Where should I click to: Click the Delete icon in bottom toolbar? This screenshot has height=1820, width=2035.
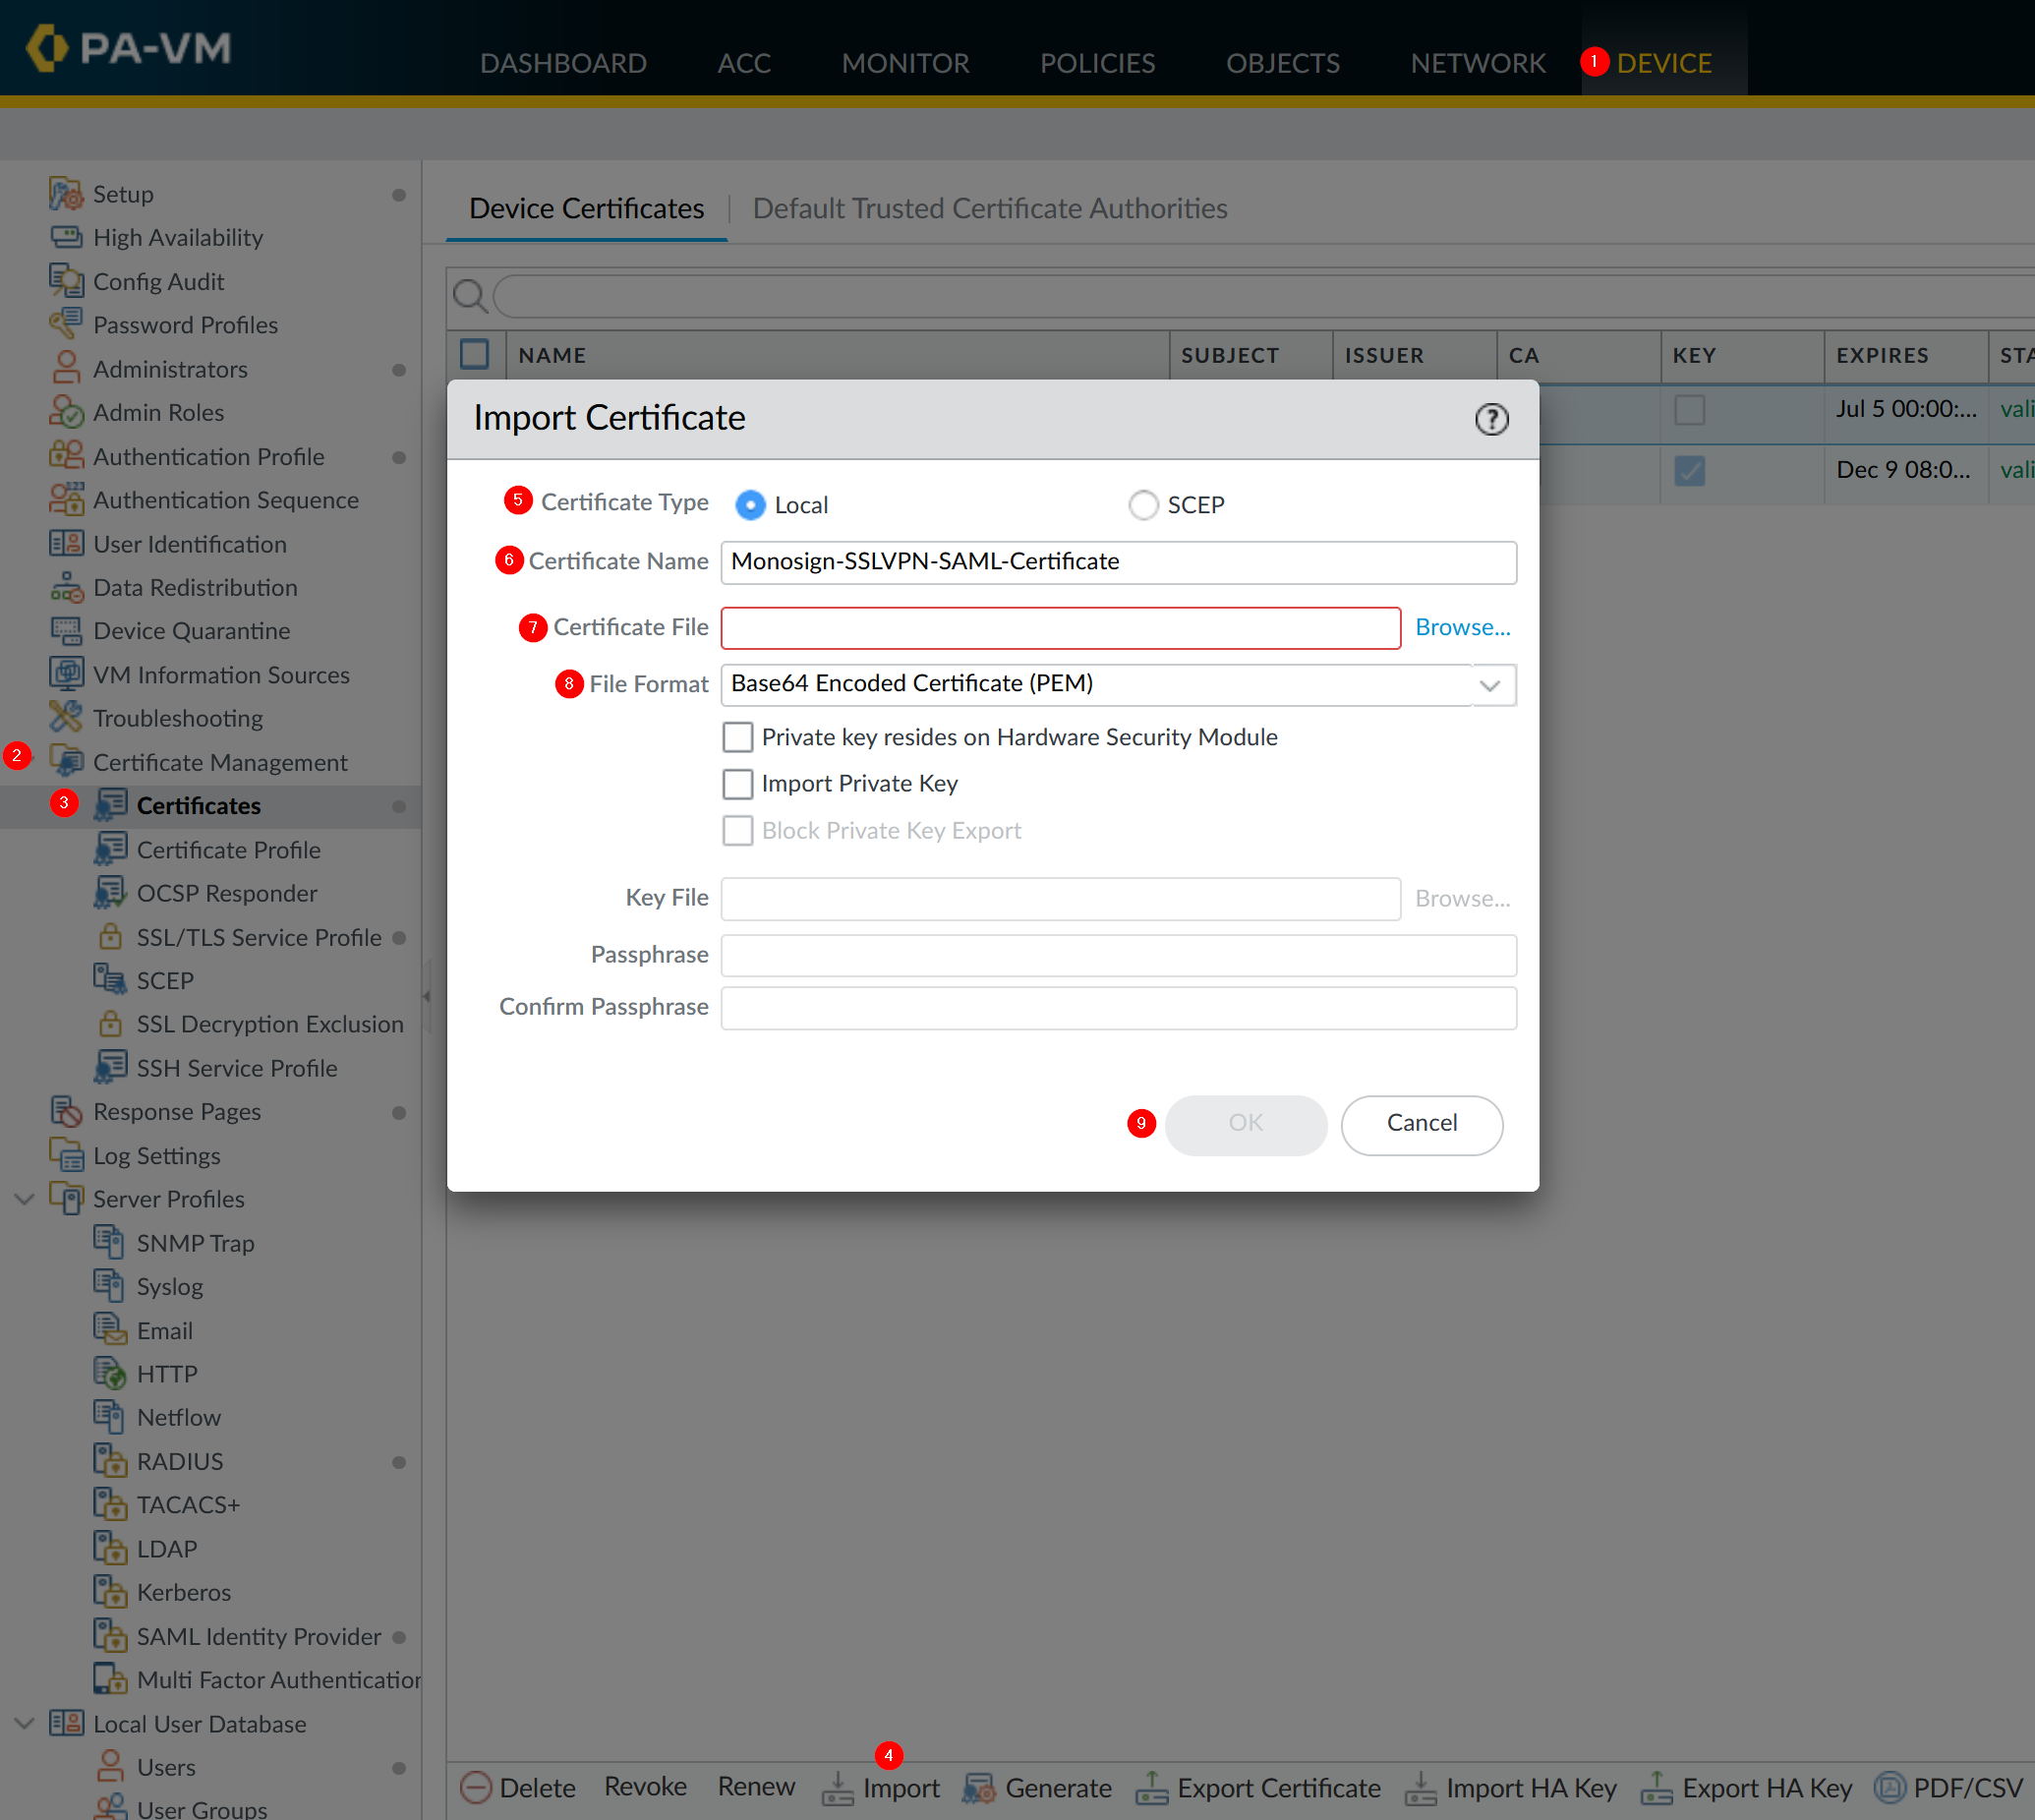[x=476, y=1789]
